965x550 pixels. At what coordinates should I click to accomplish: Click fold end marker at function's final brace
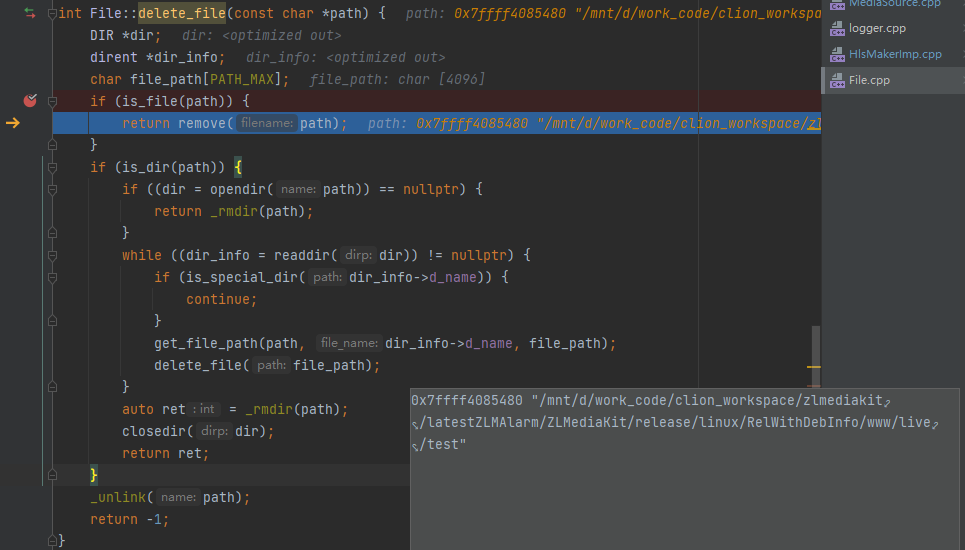point(52,541)
